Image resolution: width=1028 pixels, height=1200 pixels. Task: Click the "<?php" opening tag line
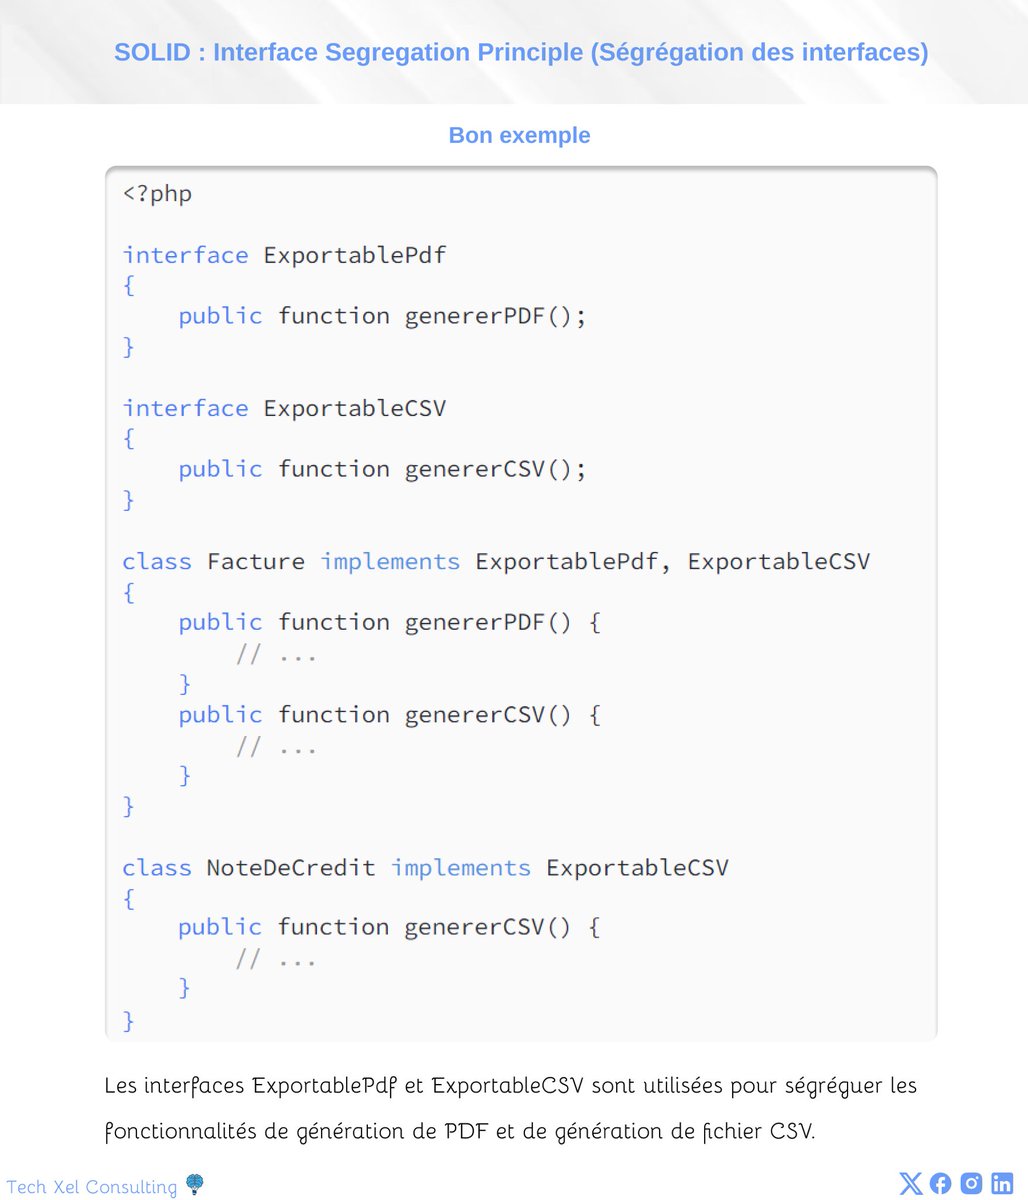pos(157,193)
